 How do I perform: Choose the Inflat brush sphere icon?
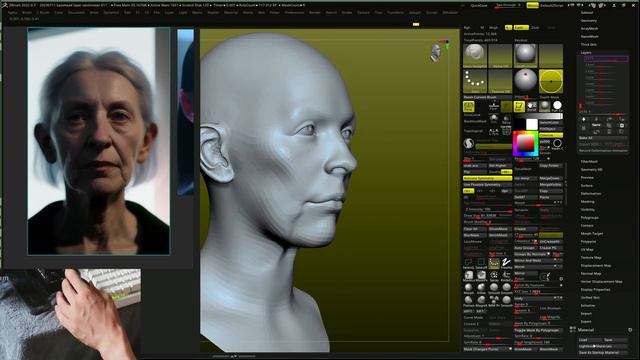coord(482,288)
